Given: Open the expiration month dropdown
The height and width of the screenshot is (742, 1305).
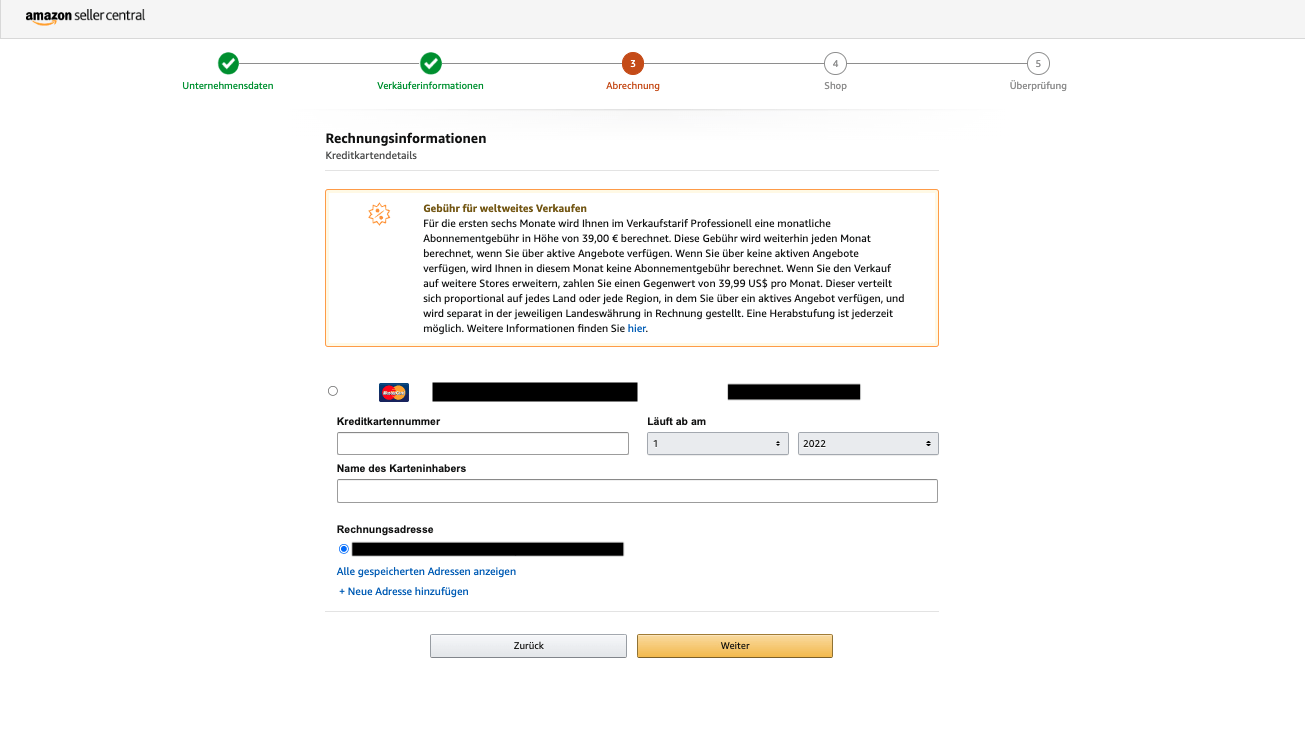Looking at the screenshot, I should pos(717,443).
